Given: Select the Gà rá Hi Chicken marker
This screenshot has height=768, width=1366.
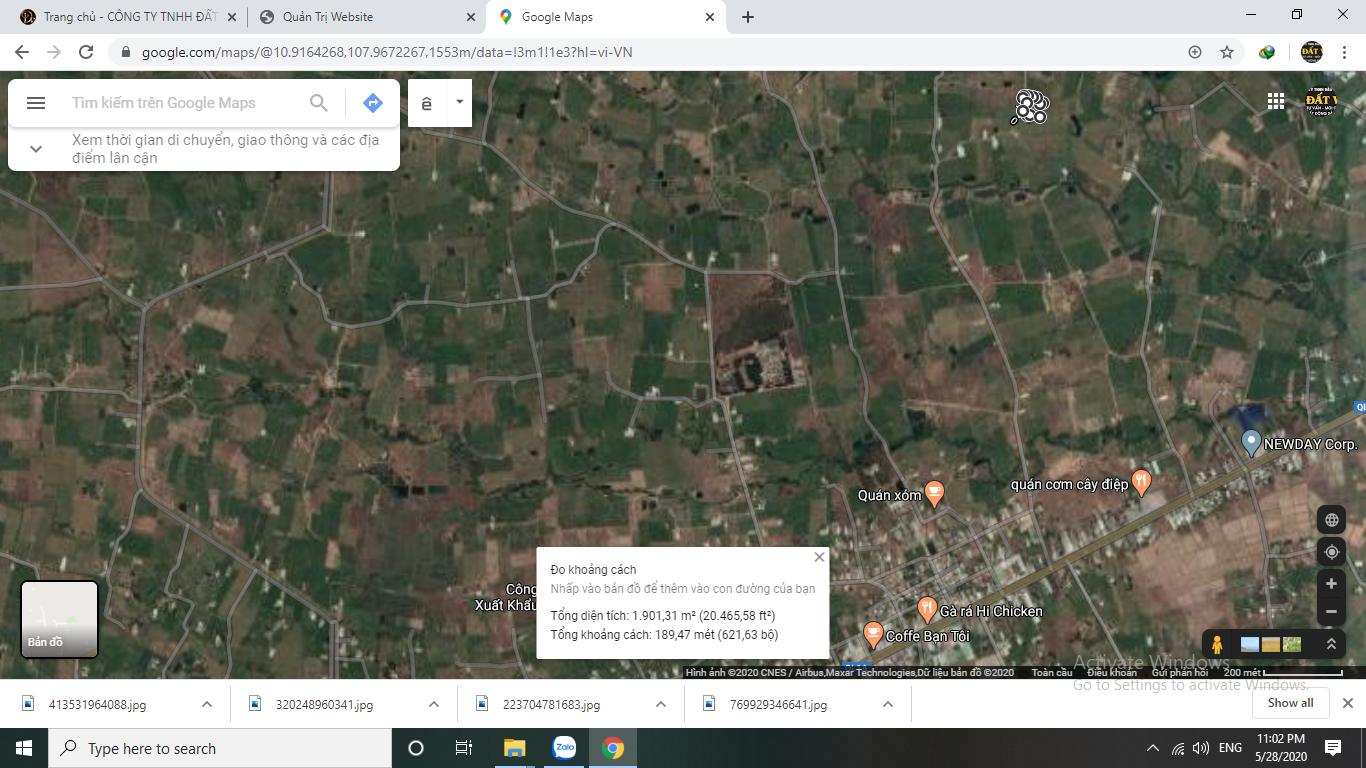Looking at the screenshot, I should click(927, 610).
